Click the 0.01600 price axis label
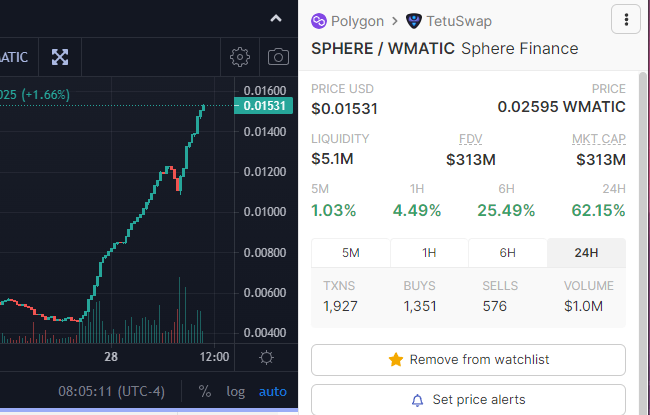 click(265, 90)
